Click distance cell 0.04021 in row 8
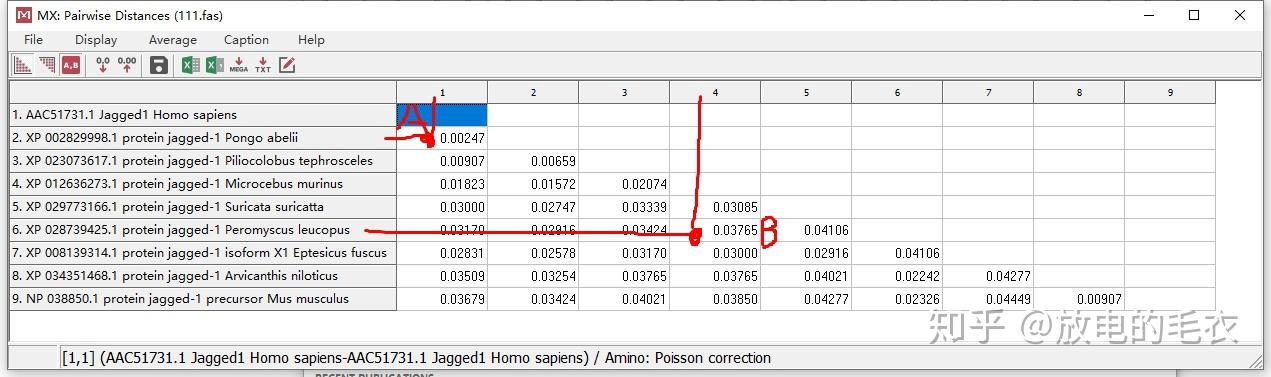Viewport: 1271px width, 377px height. pyautogui.click(x=806, y=276)
